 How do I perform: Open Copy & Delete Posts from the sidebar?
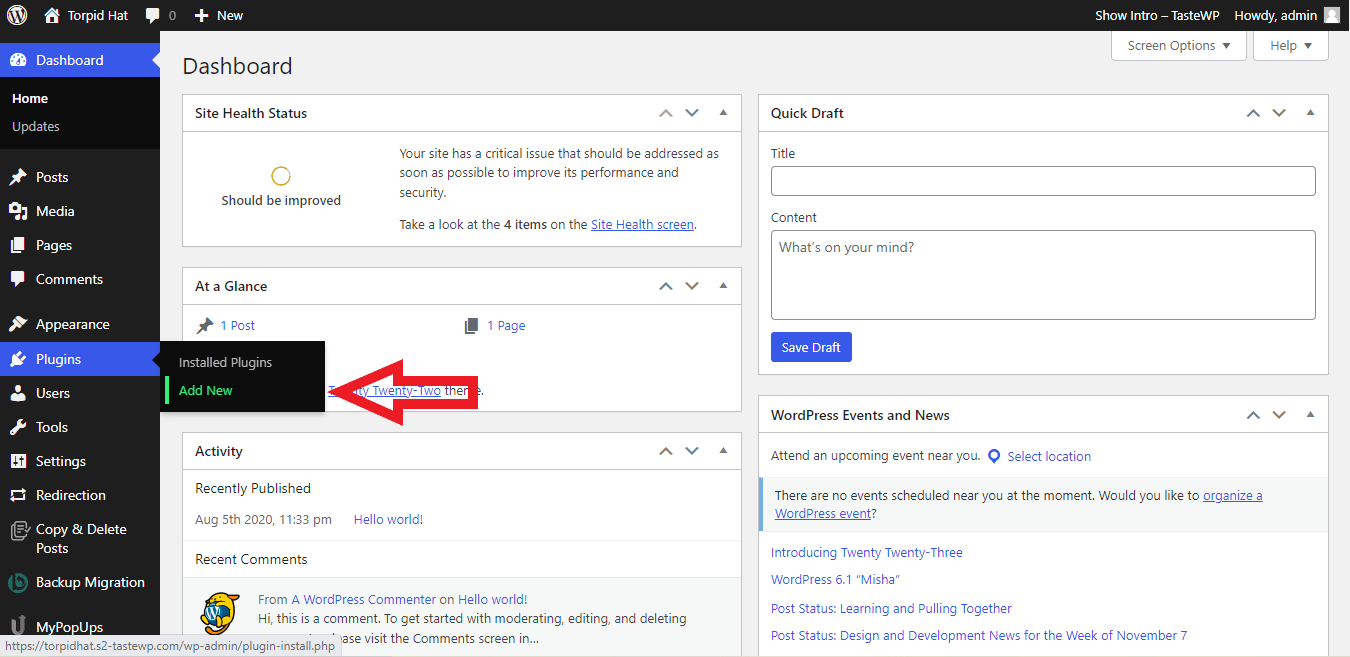(80, 538)
